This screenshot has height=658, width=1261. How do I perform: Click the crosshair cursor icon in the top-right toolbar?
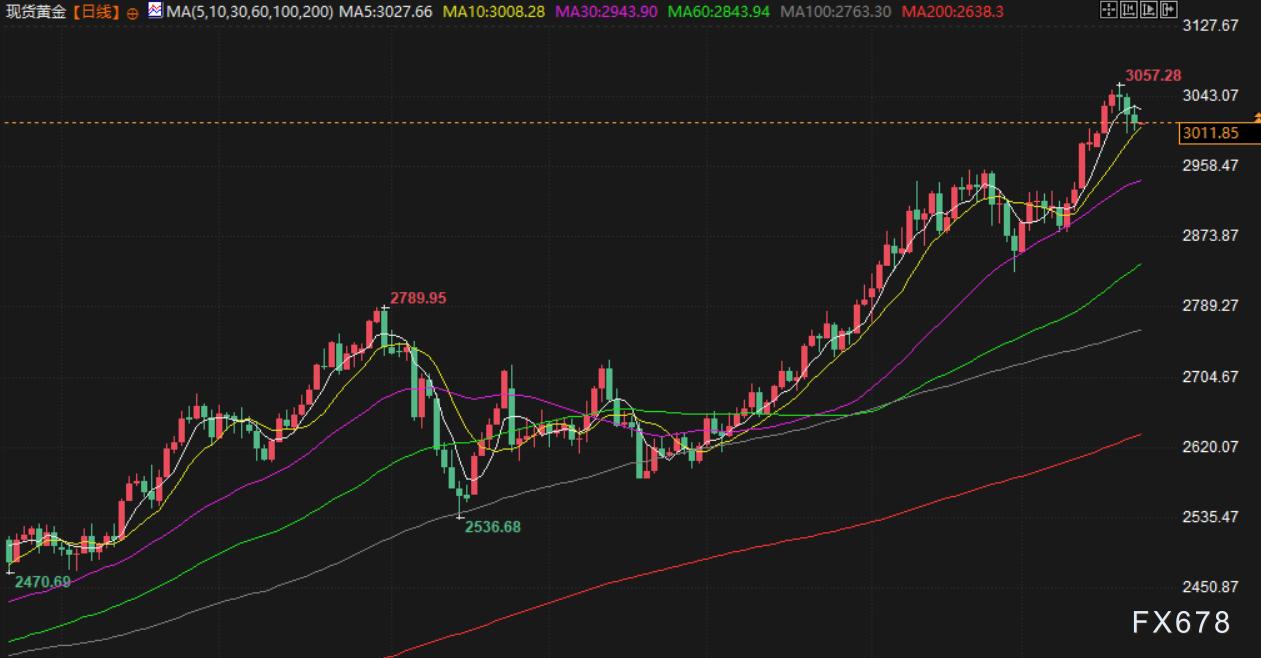click(x=1107, y=11)
